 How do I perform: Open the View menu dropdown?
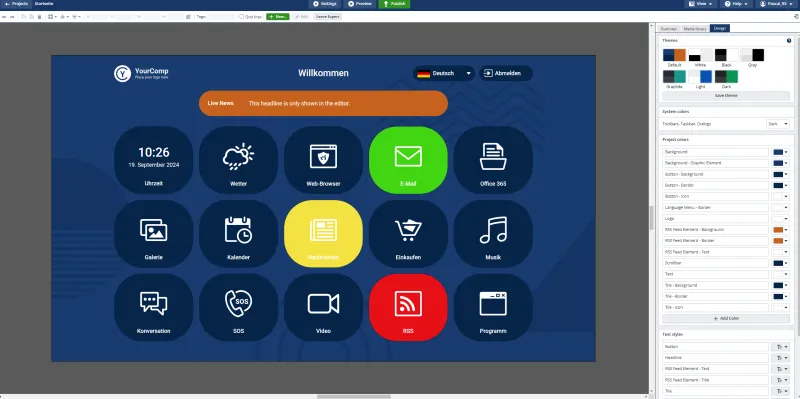[701, 4]
